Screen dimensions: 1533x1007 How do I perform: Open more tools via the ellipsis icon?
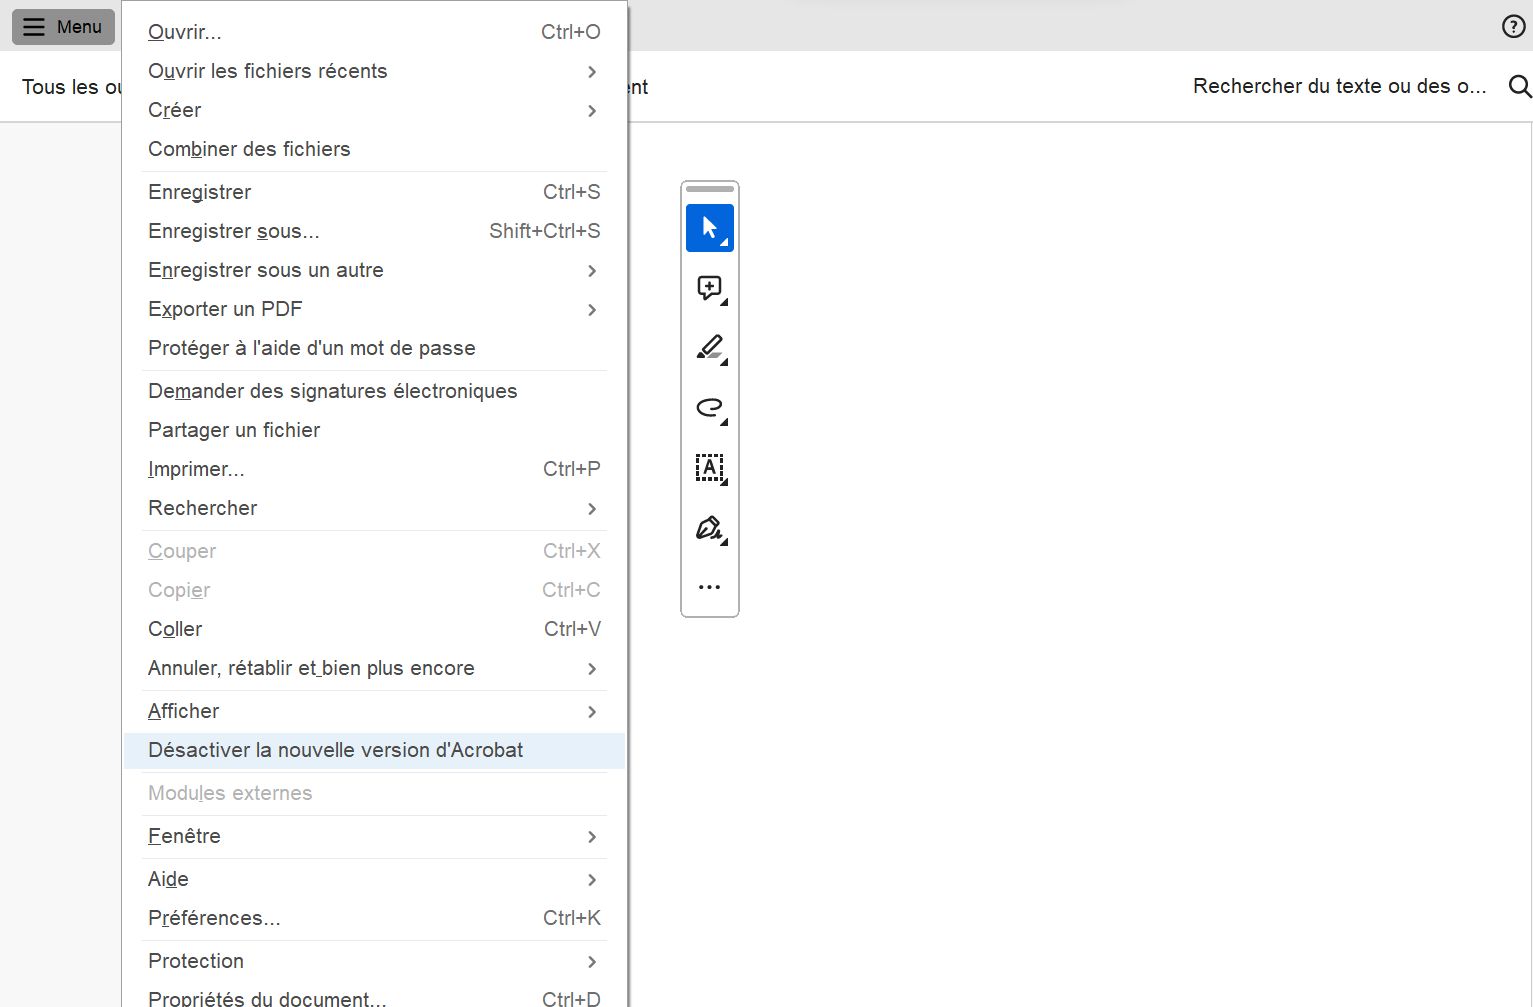[709, 587]
